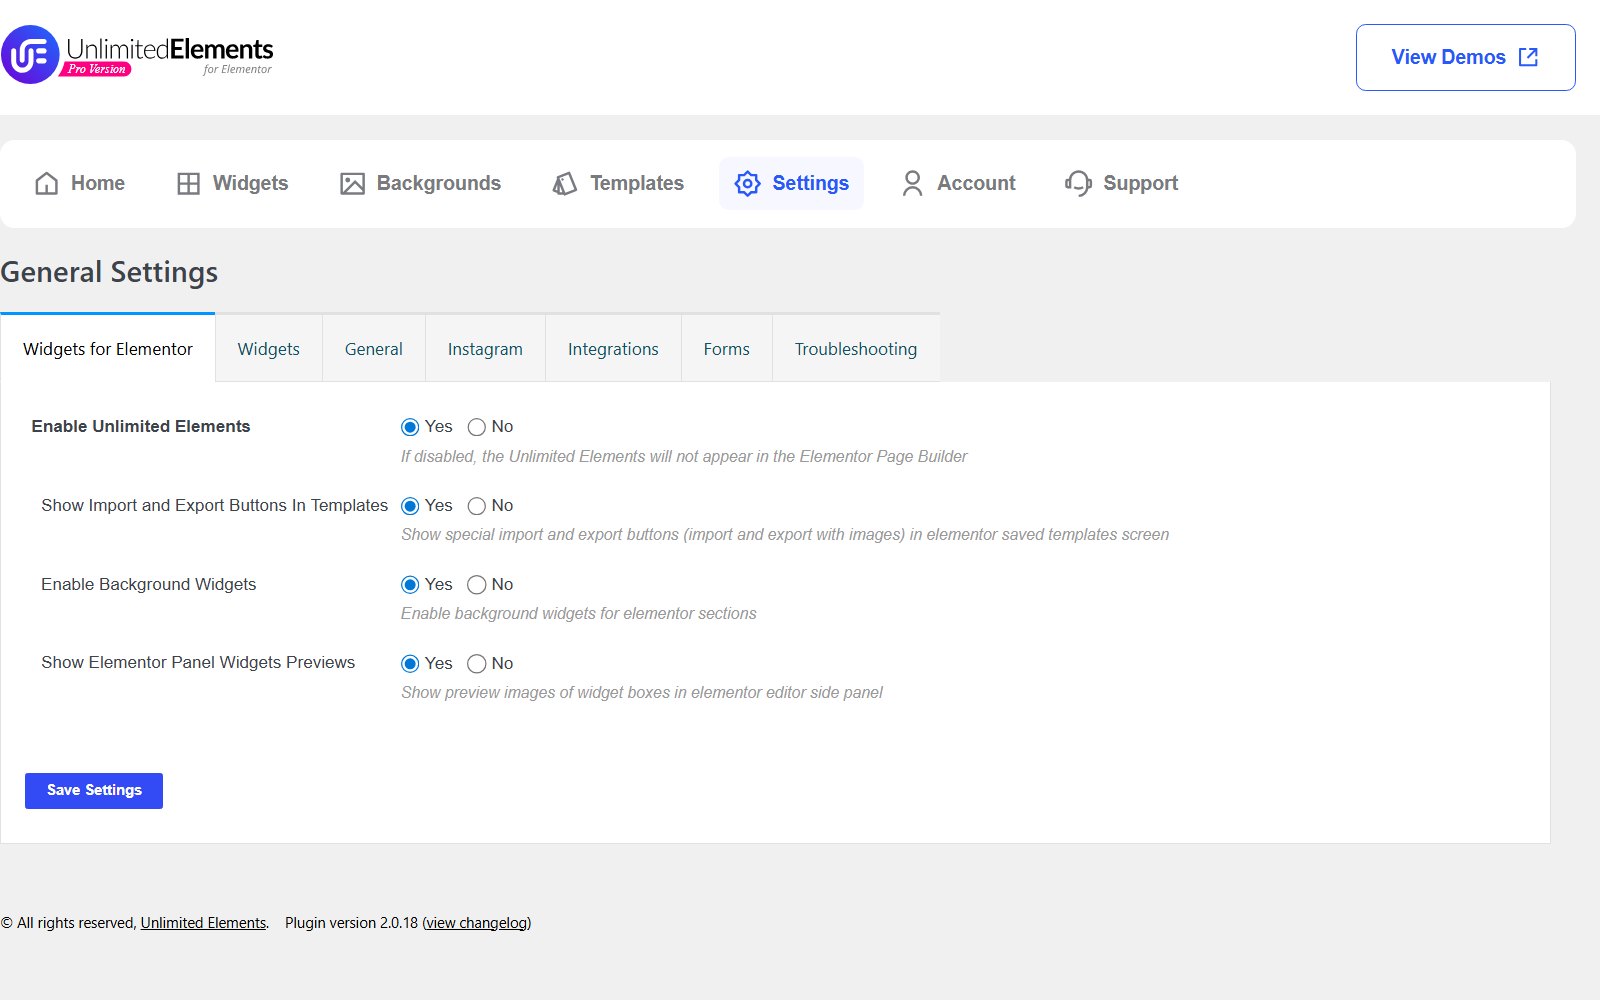
Task: Click the Templates icon
Action: (565, 183)
